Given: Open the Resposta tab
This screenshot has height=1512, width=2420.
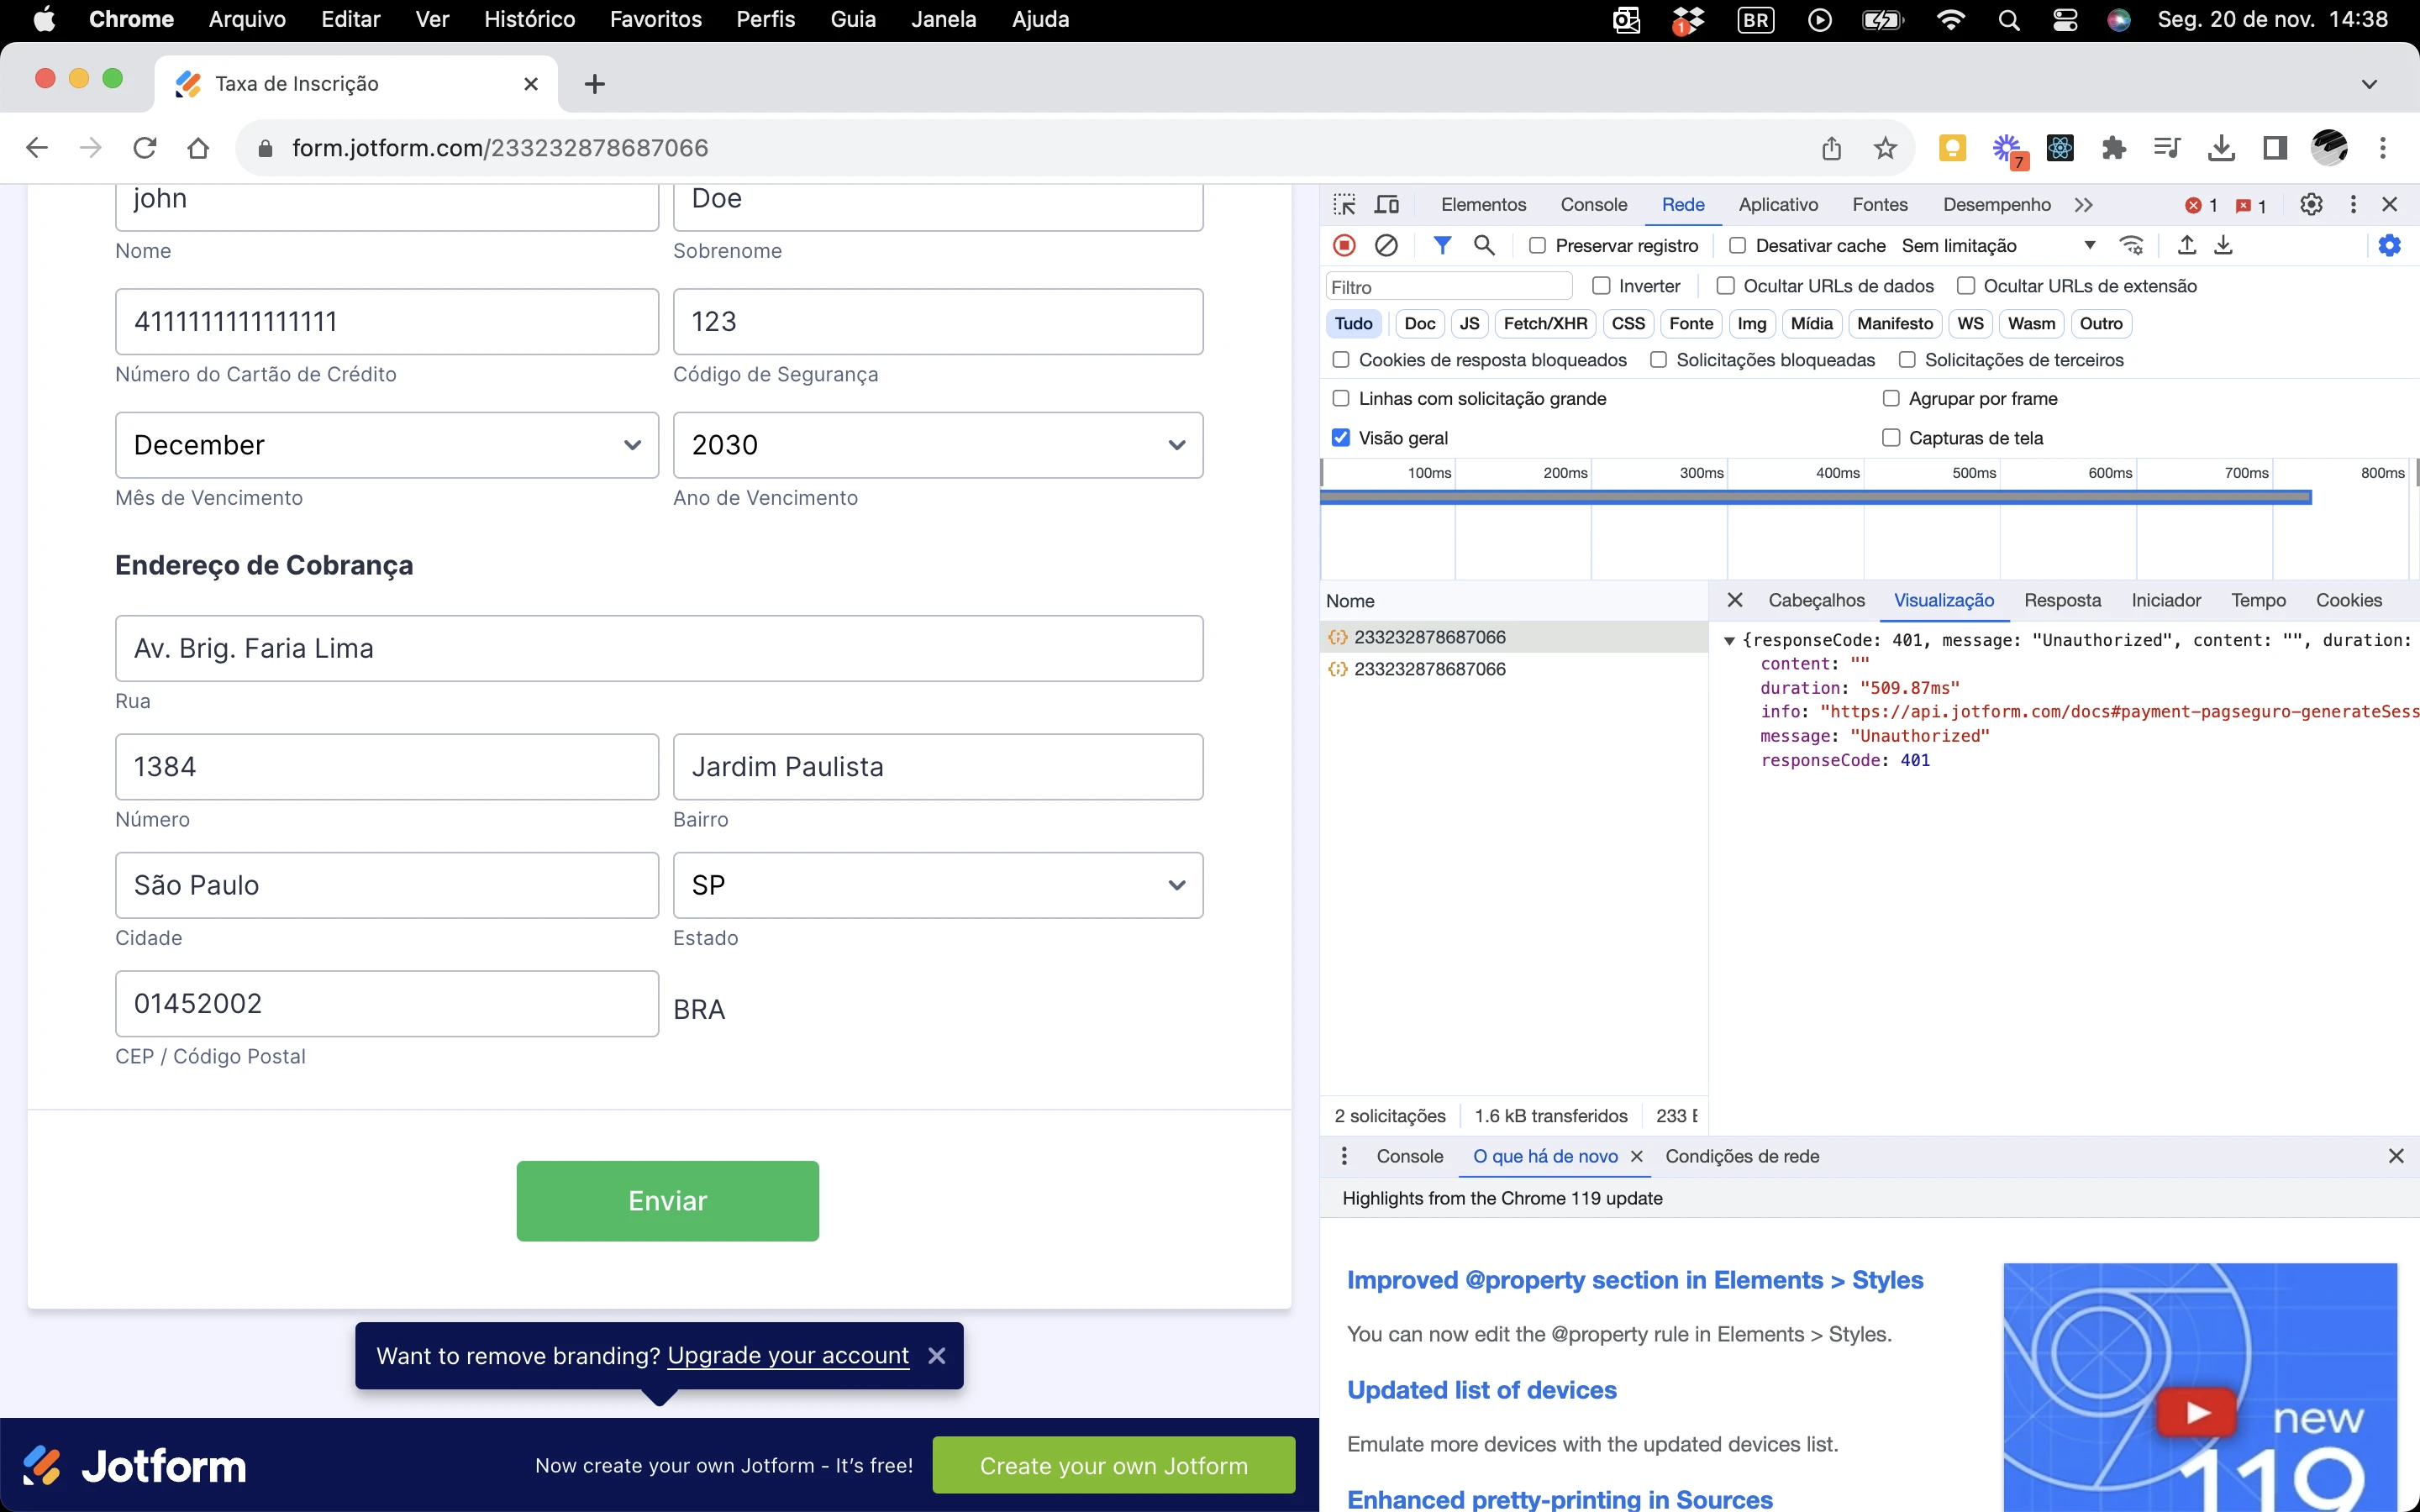Looking at the screenshot, I should [2062, 600].
